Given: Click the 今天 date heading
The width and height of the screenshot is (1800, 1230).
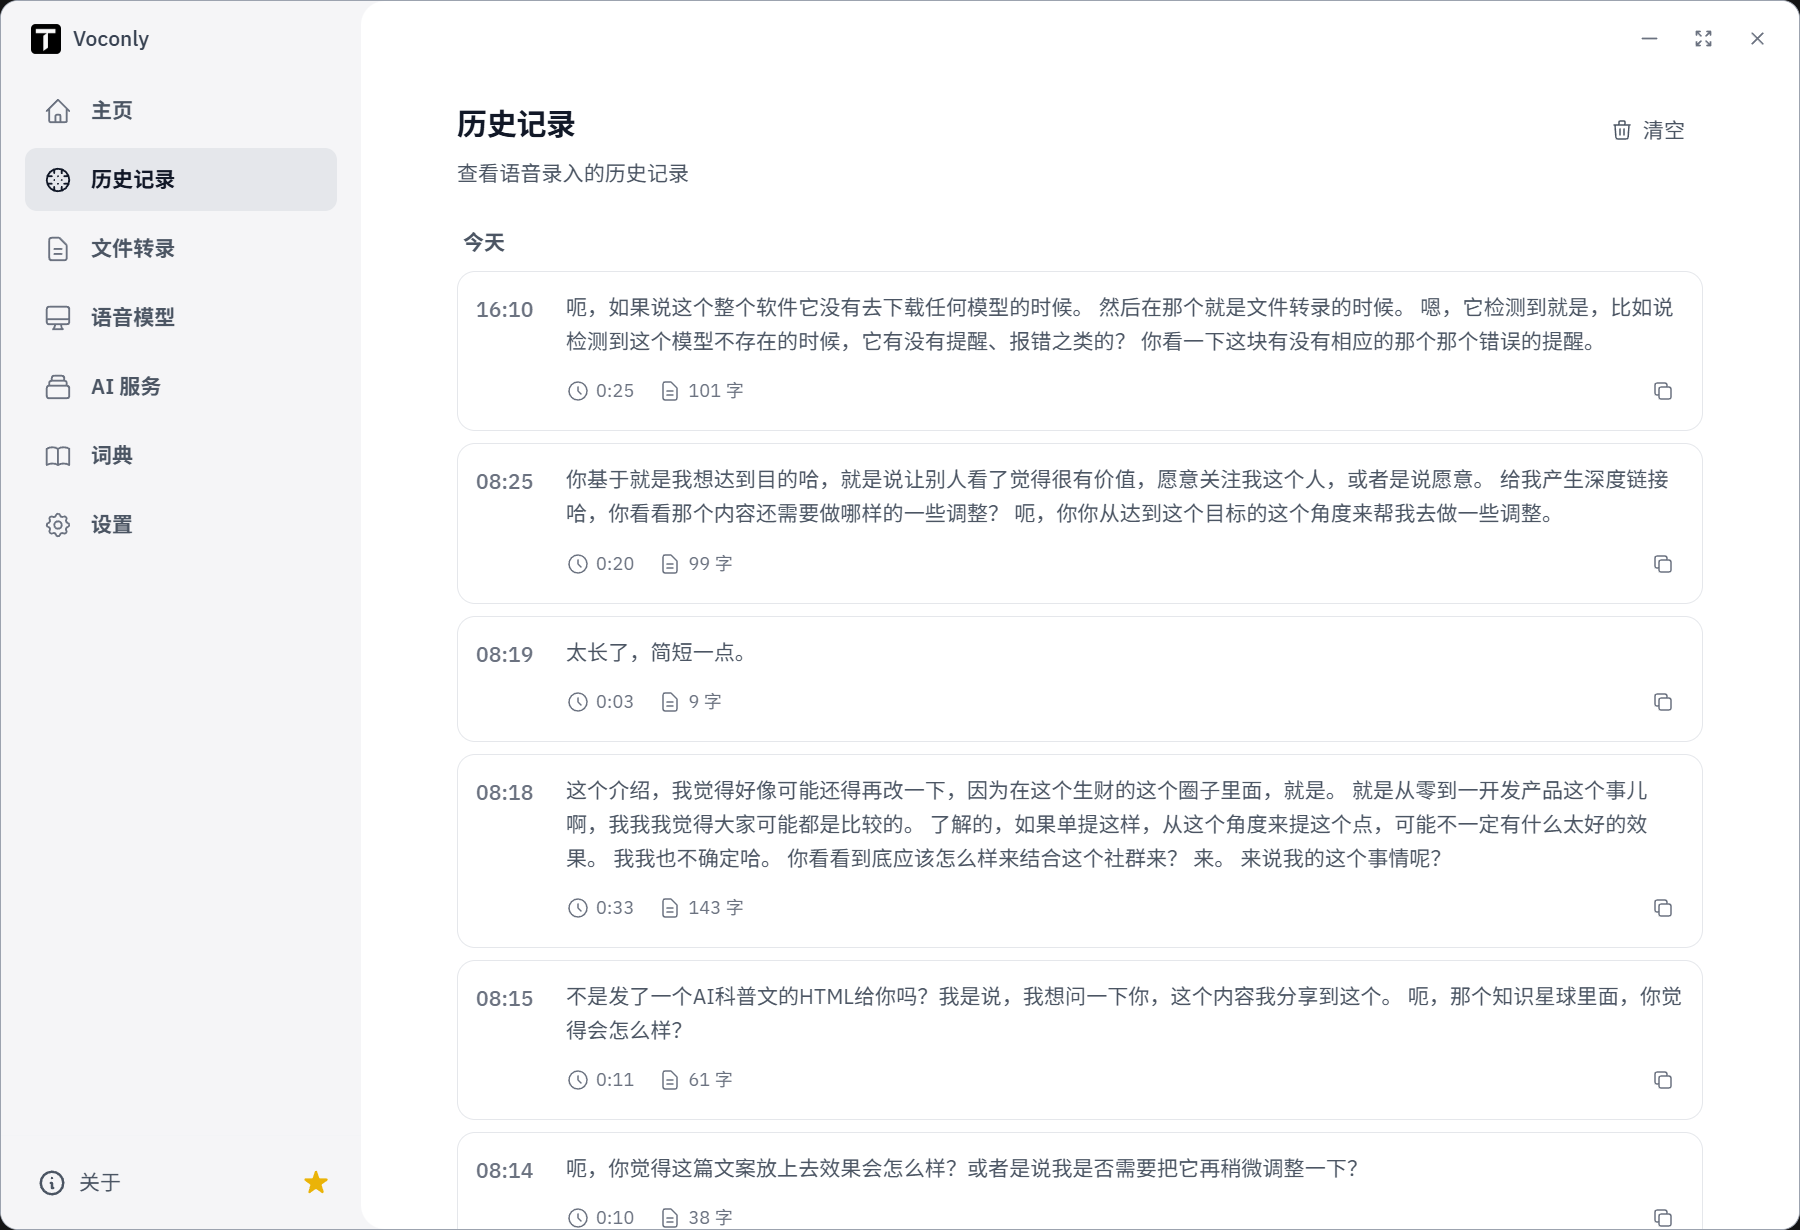Looking at the screenshot, I should click(x=484, y=242).
